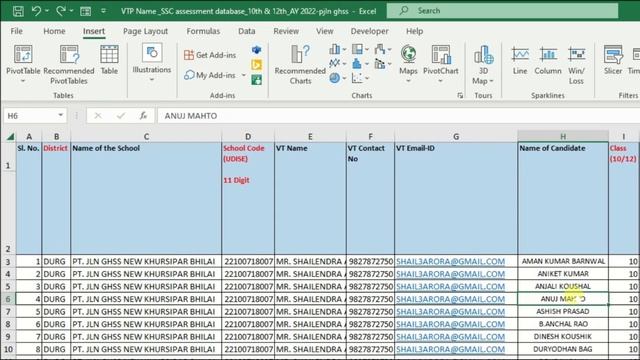The height and width of the screenshot is (360, 640).
Task: Insert Hierarchy chart
Action: 360,49
